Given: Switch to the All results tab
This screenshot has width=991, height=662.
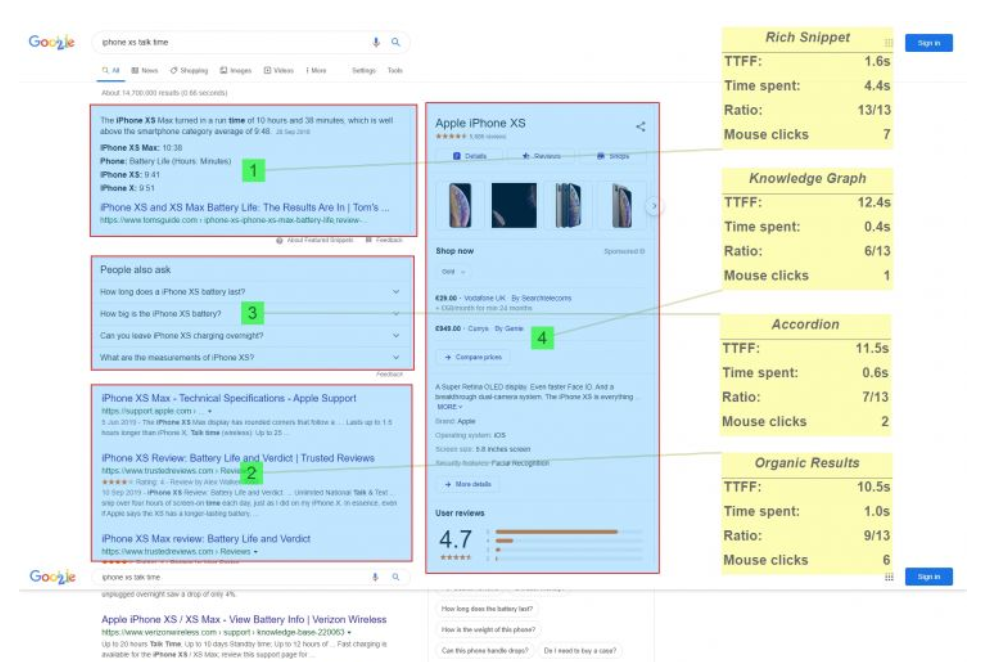Looking at the screenshot, I should pos(111,71).
